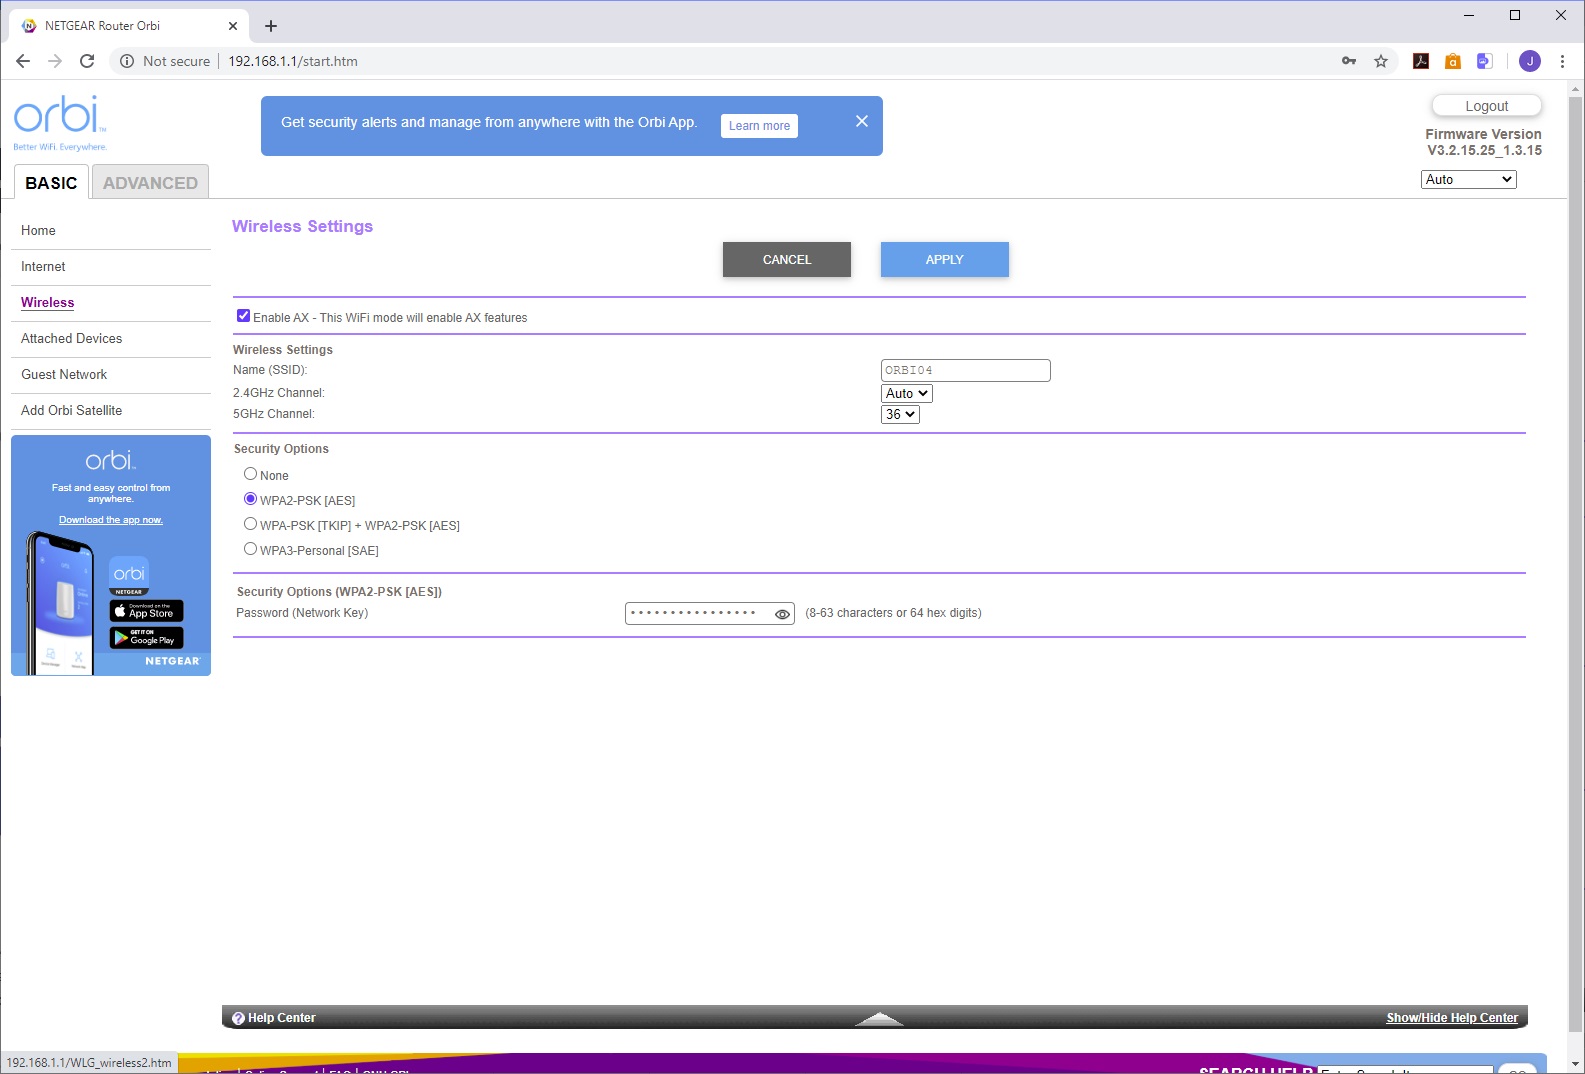The height and width of the screenshot is (1074, 1585).
Task: Click the Name (SSID) input field
Action: (966, 370)
